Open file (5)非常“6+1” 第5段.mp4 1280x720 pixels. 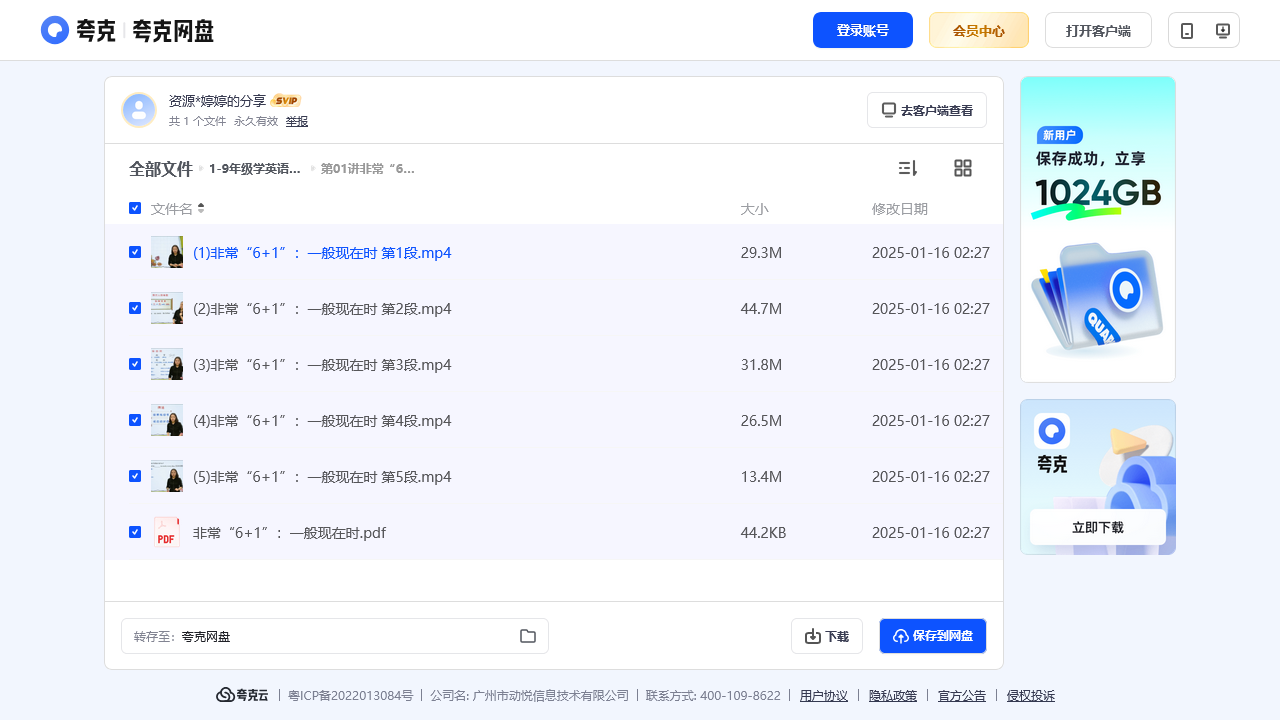click(322, 477)
